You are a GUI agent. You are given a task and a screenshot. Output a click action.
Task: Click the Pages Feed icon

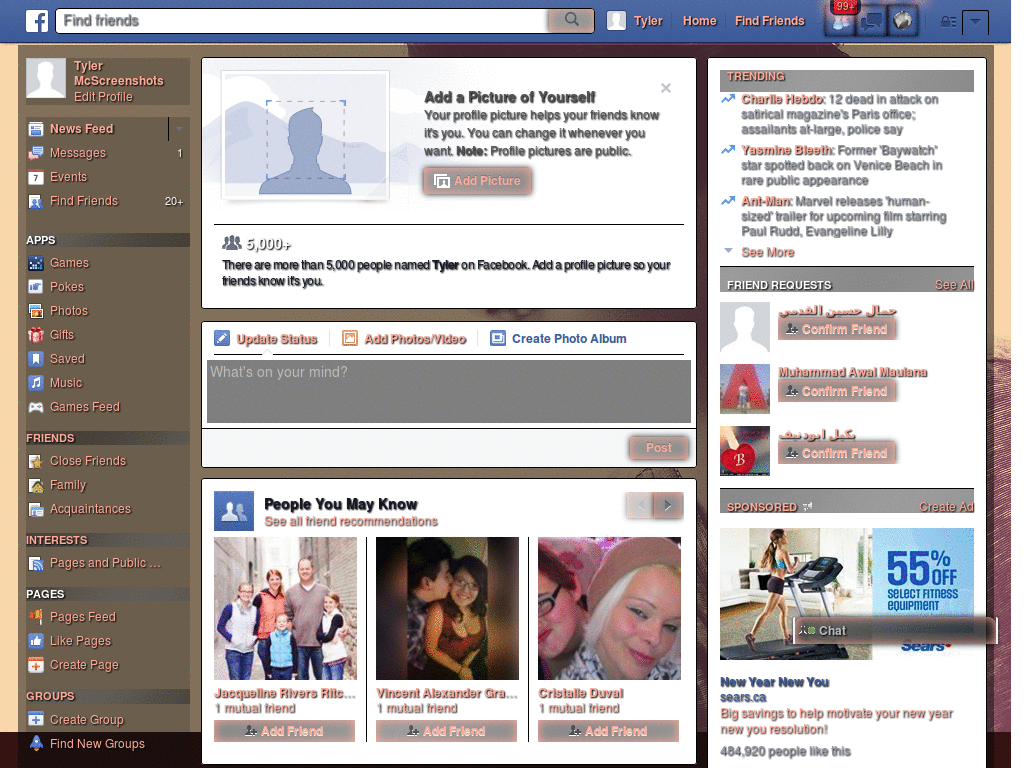[36, 616]
